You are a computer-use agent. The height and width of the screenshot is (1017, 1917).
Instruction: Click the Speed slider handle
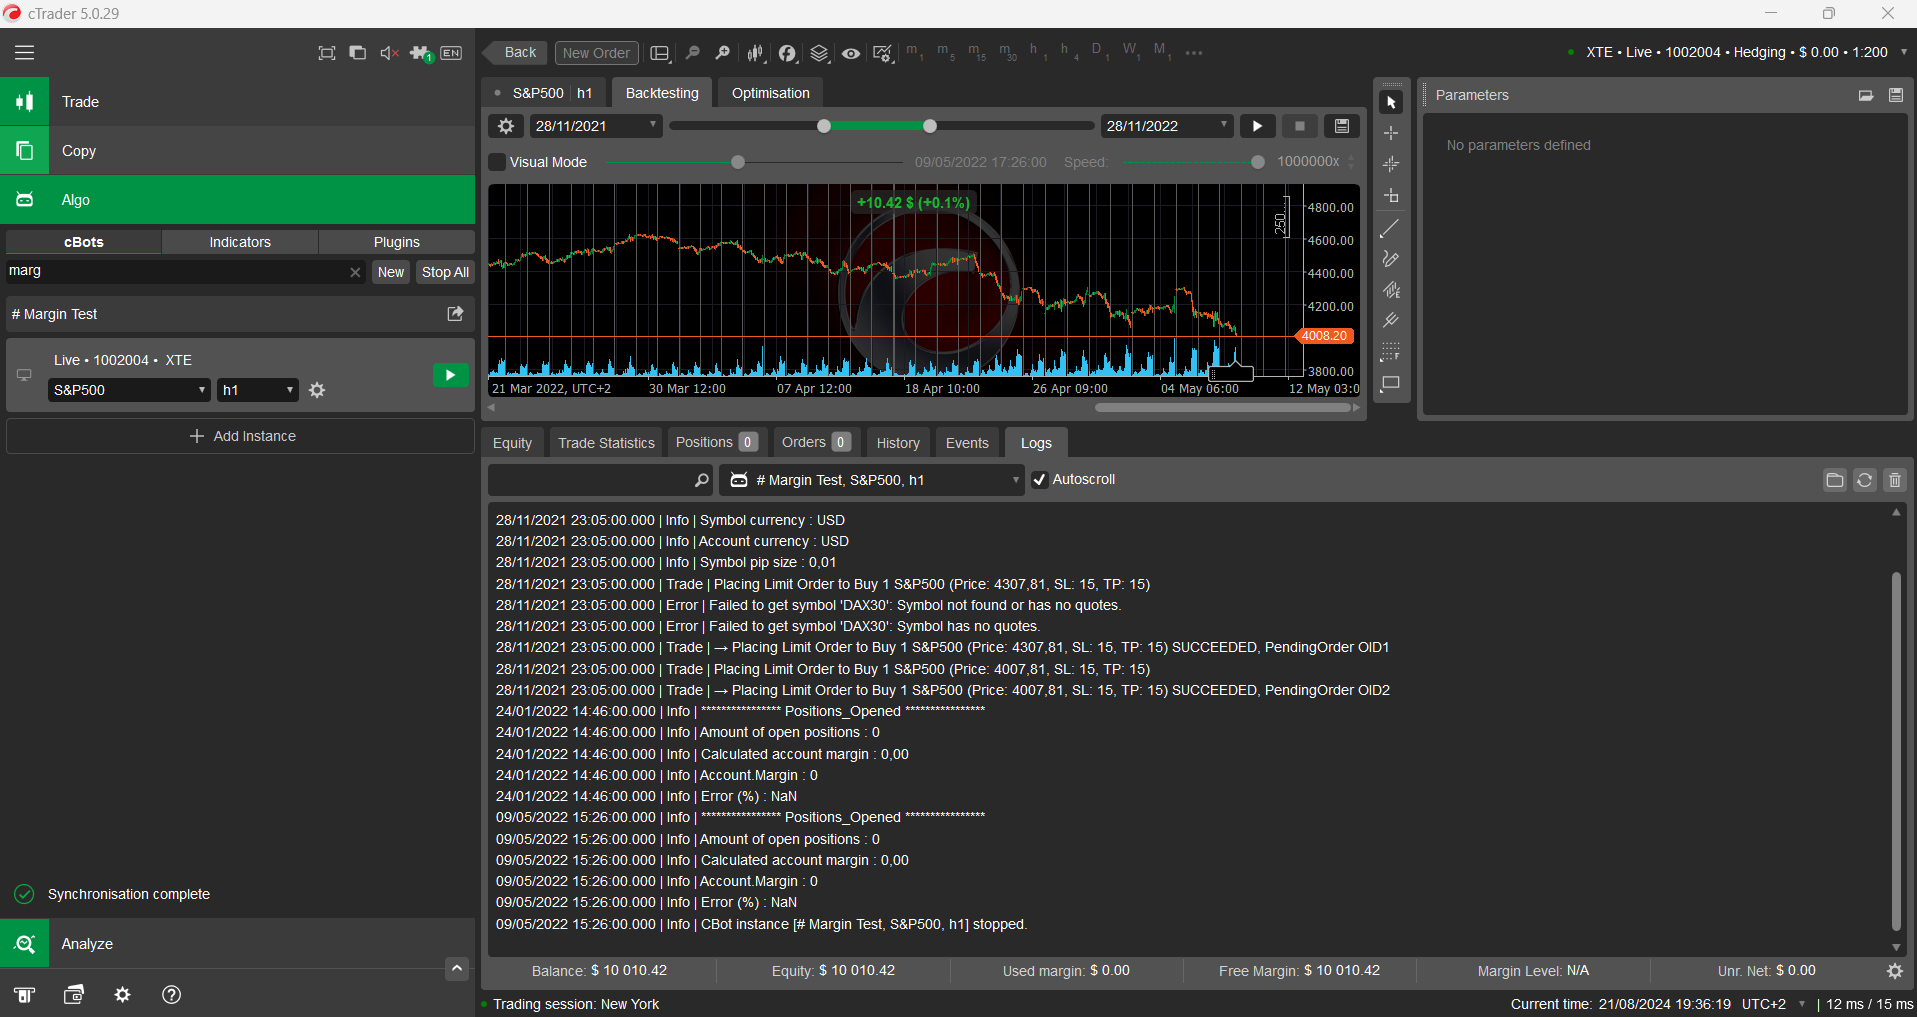click(1258, 162)
